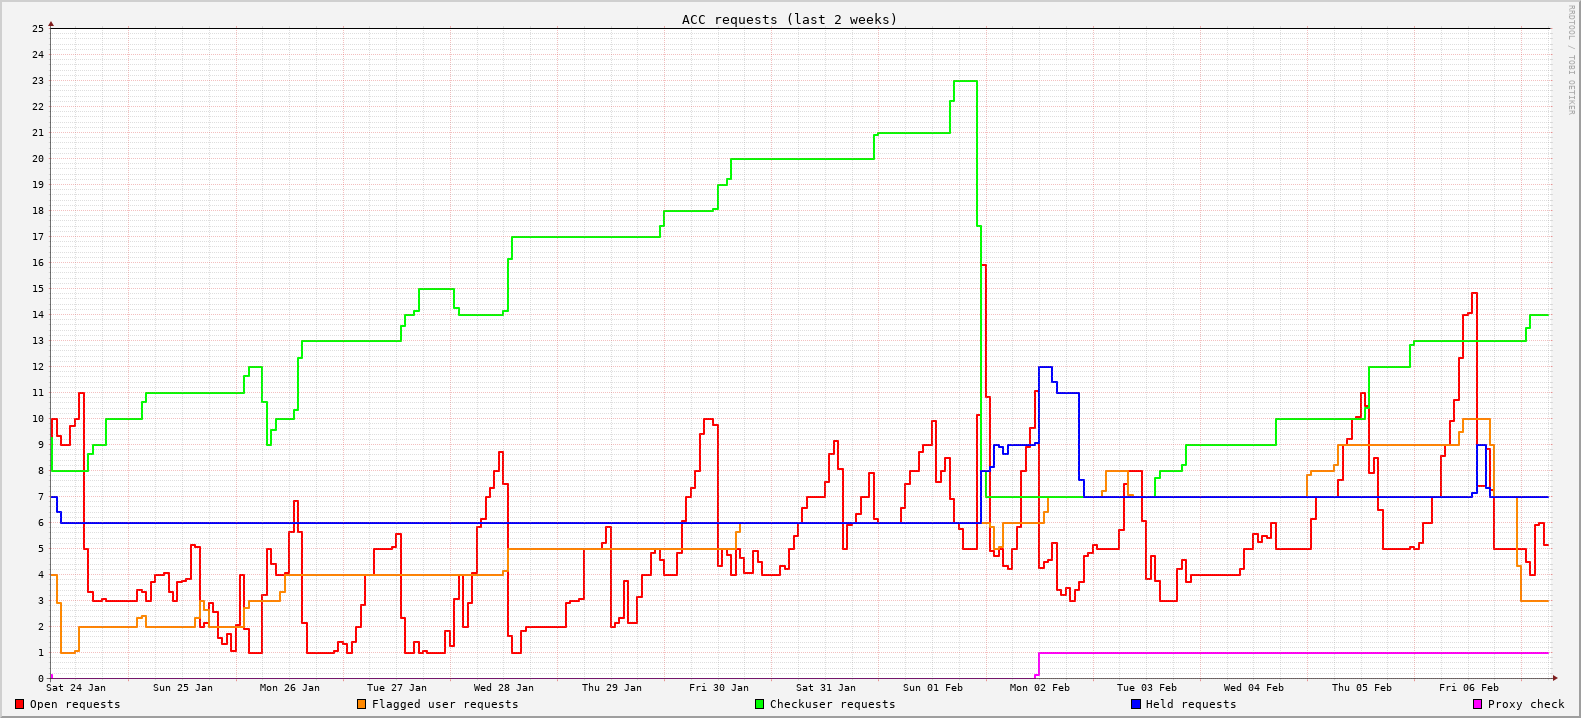Click the "Sun 01 Feb" x-axis date label
The width and height of the screenshot is (1581, 718).
click(x=932, y=687)
